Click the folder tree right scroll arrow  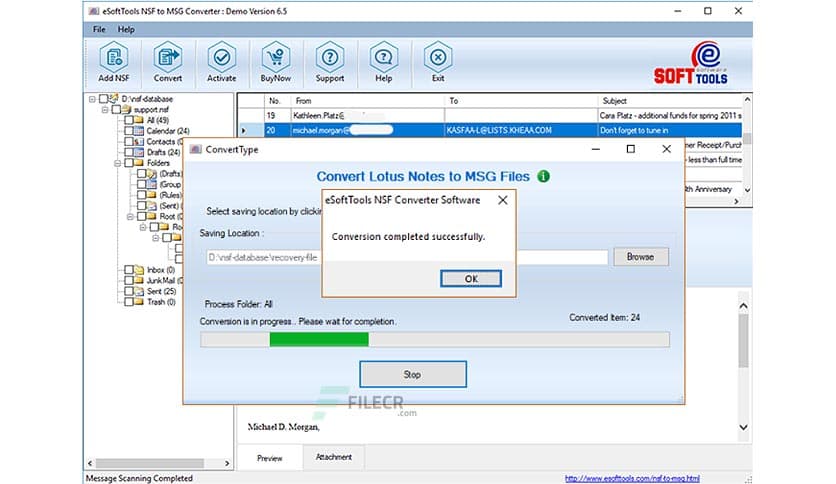[227, 463]
